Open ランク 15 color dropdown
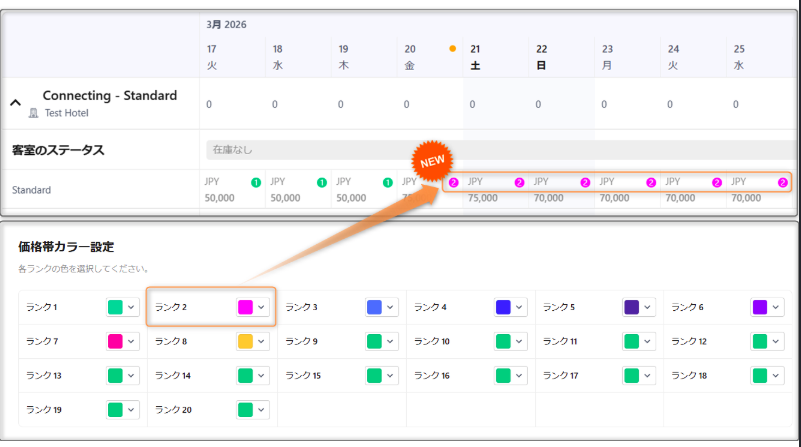This screenshot has height=447, width=801. [x=382, y=375]
